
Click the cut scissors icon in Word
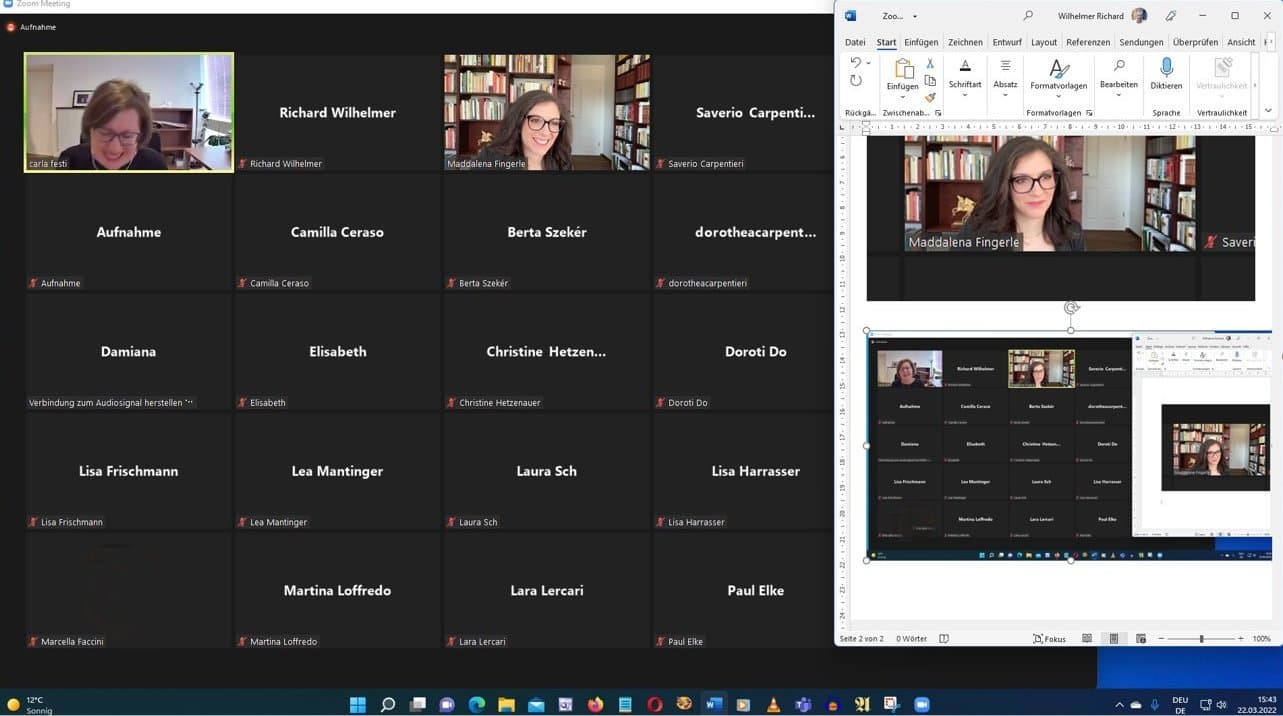[930, 64]
